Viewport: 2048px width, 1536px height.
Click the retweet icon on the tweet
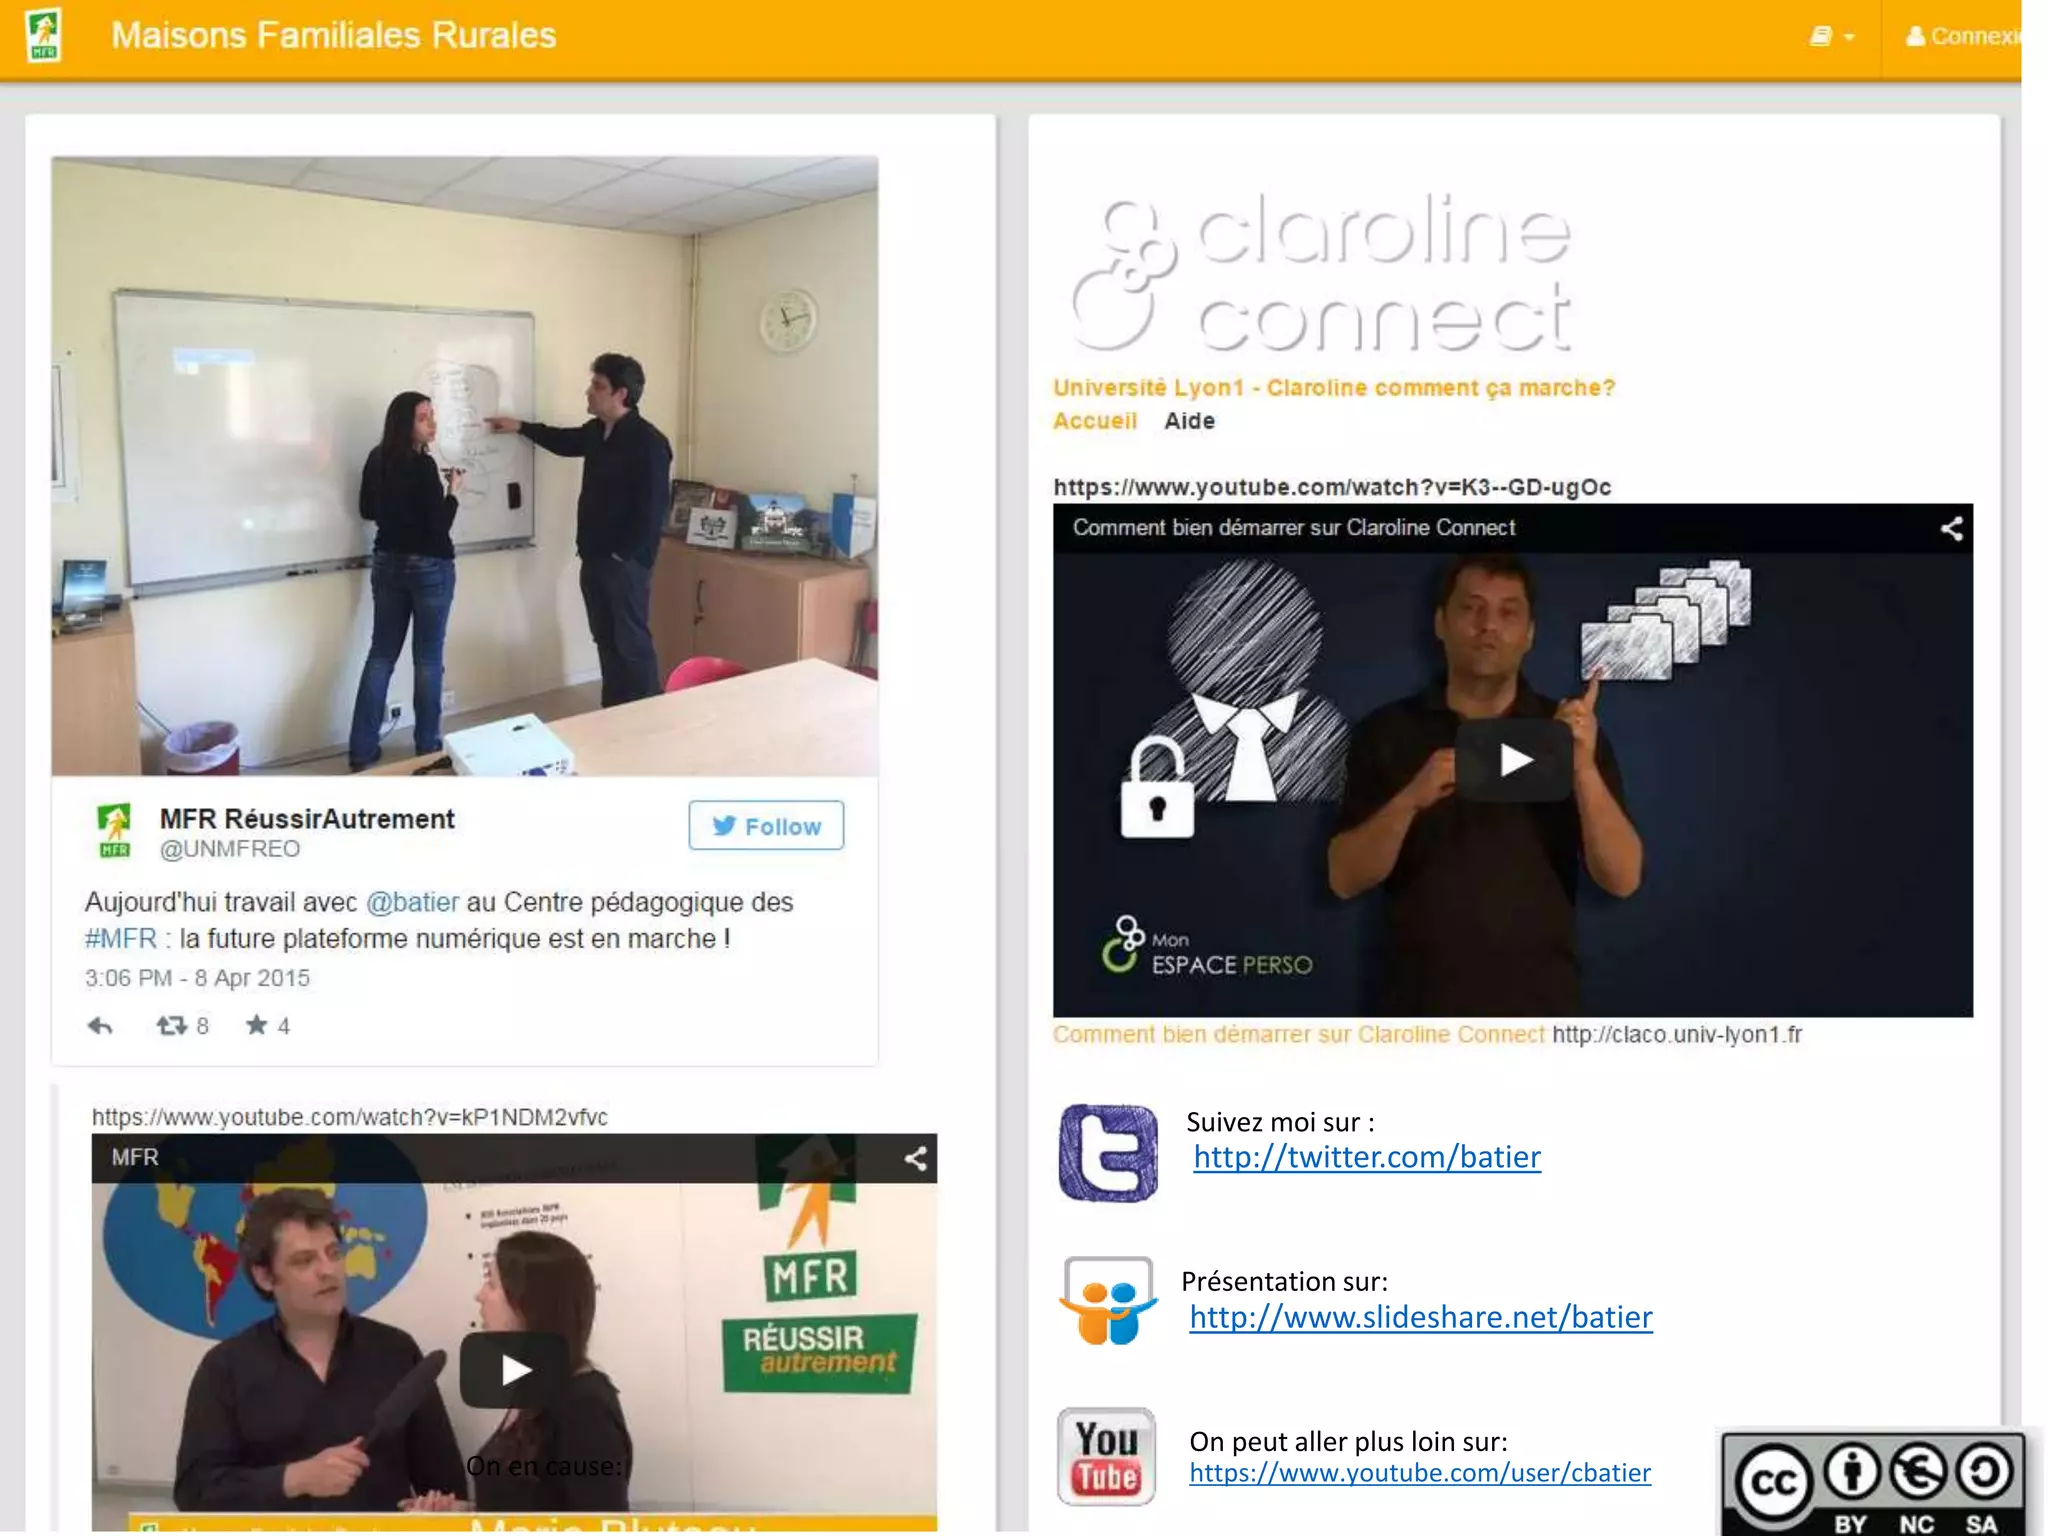172,1026
